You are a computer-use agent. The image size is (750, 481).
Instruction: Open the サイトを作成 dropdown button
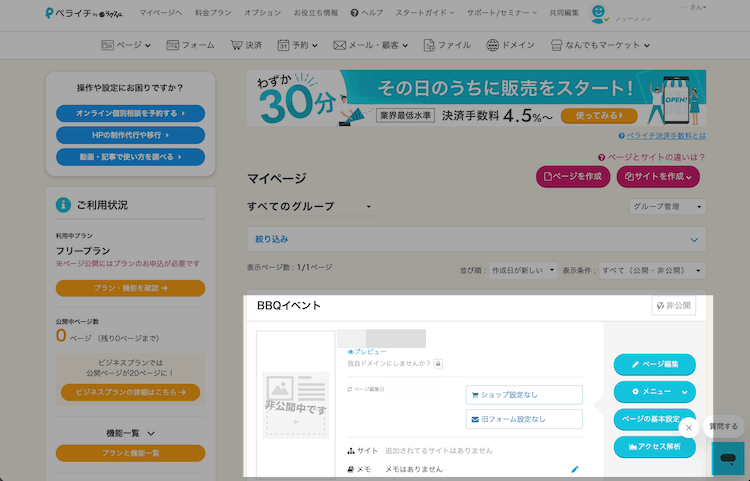(658, 177)
